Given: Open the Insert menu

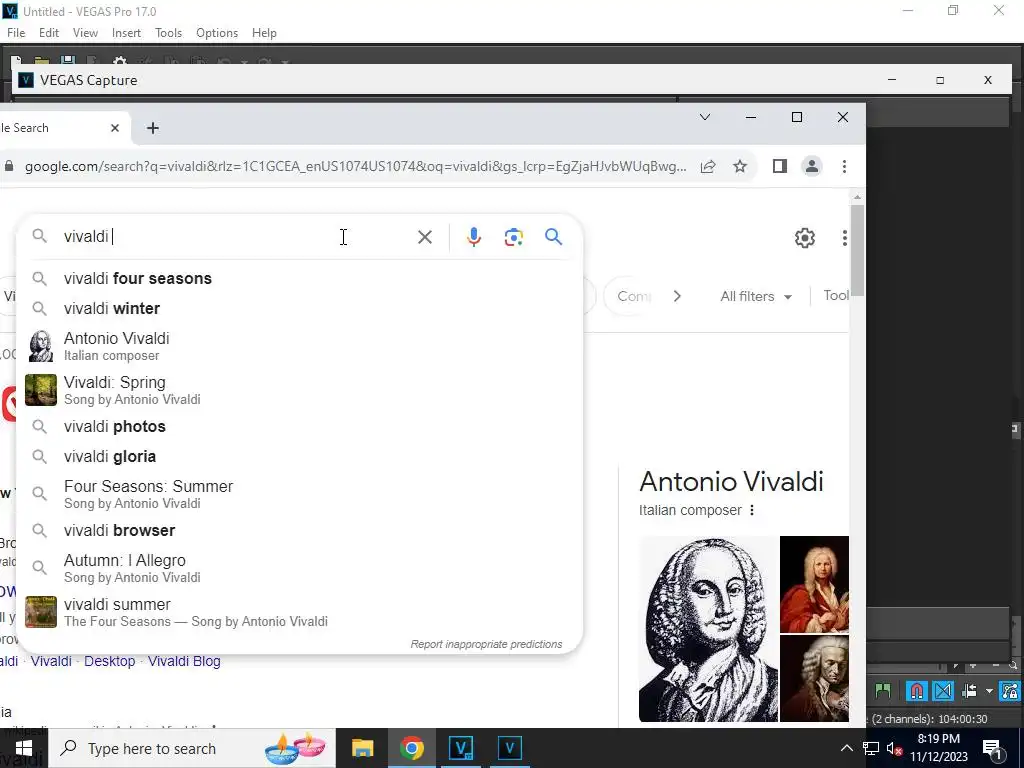Looking at the screenshot, I should coord(126,33).
